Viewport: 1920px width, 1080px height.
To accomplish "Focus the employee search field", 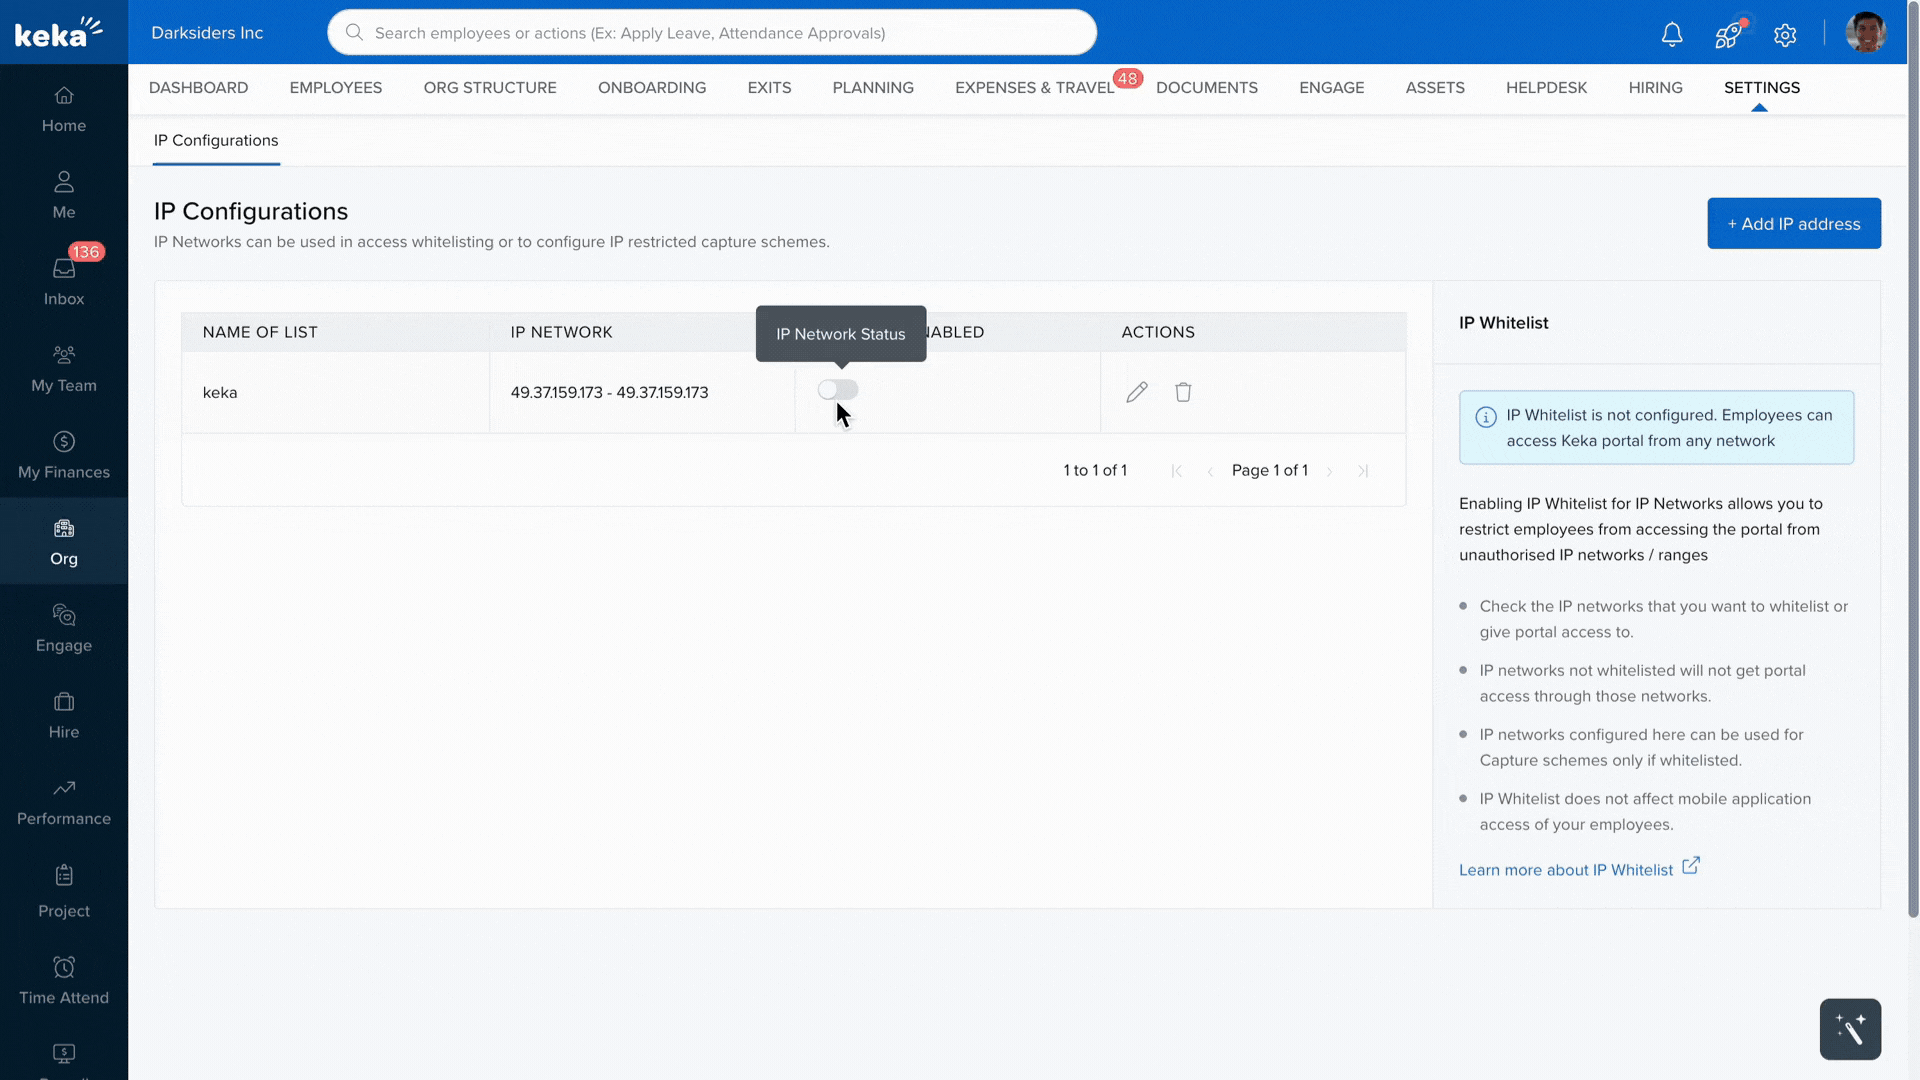I will pyautogui.click(x=712, y=33).
